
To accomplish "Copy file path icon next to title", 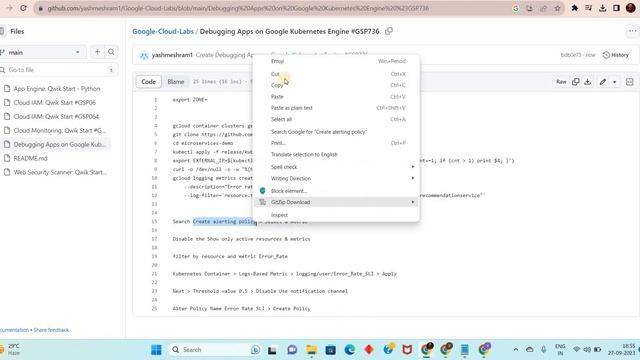I will 389,31.
